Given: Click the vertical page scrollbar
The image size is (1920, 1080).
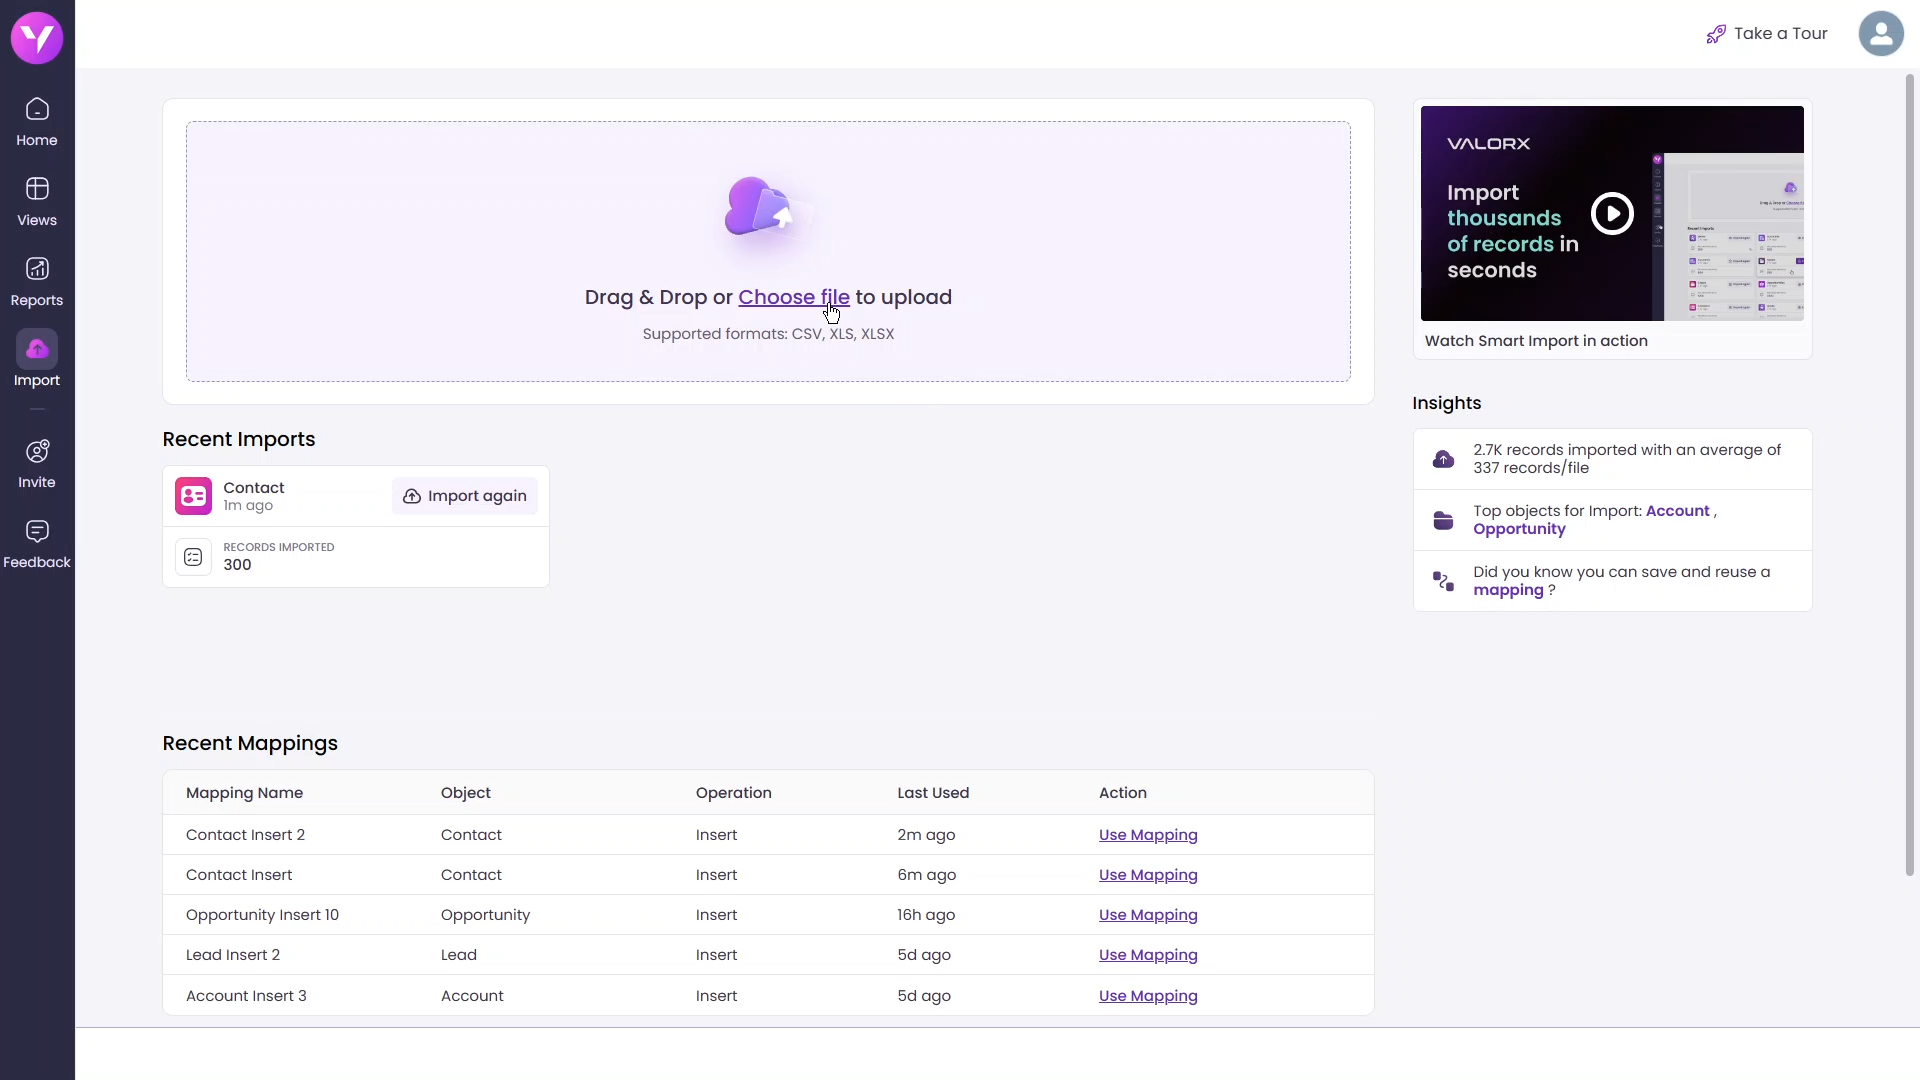Looking at the screenshot, I should tap(1909, 475).
